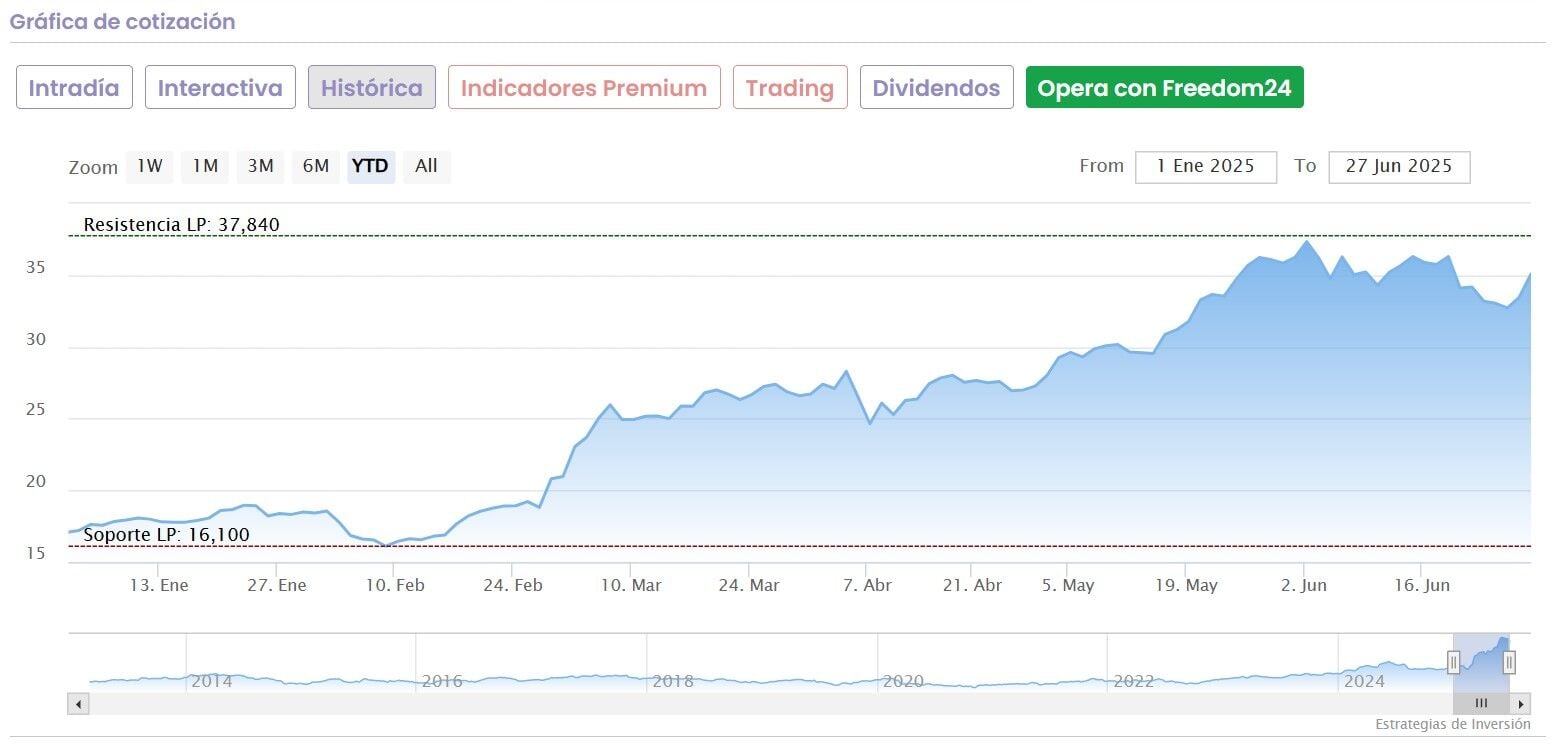Click the scrollbar right arrow button

pyautogui.click(x=1521, y=703)
